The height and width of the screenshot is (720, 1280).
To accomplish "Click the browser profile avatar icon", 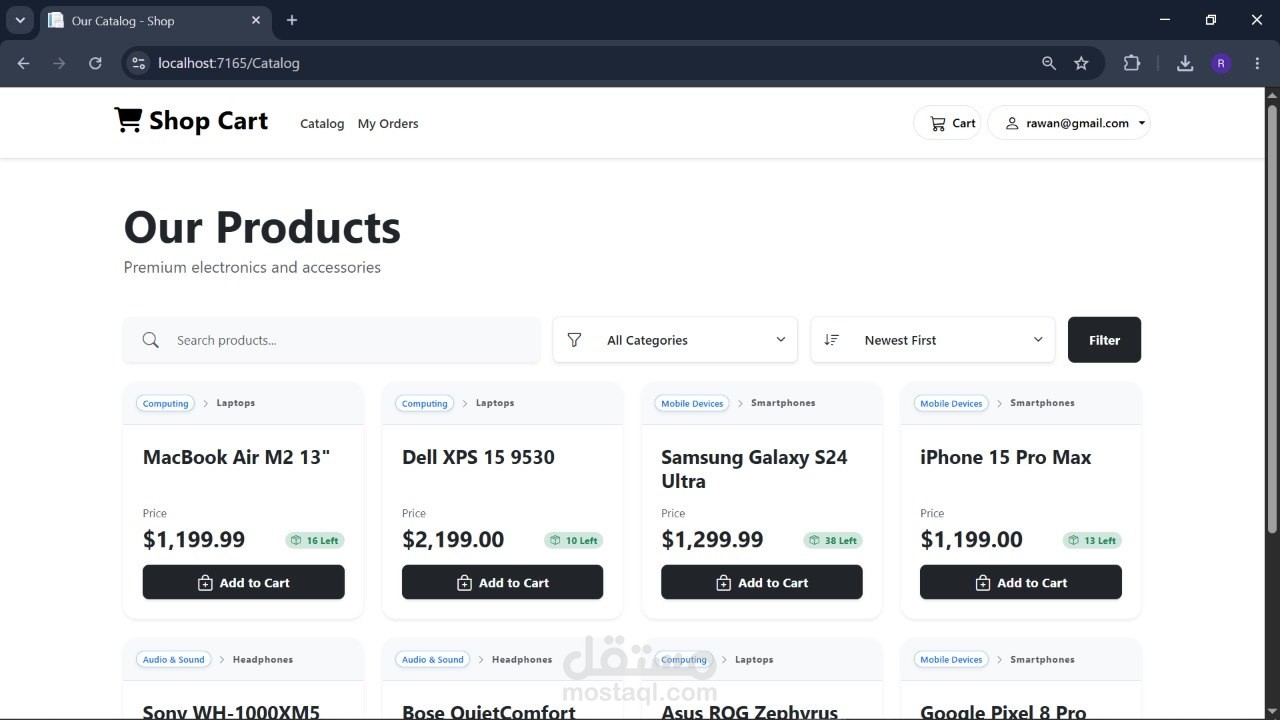I will (1221, 63).
